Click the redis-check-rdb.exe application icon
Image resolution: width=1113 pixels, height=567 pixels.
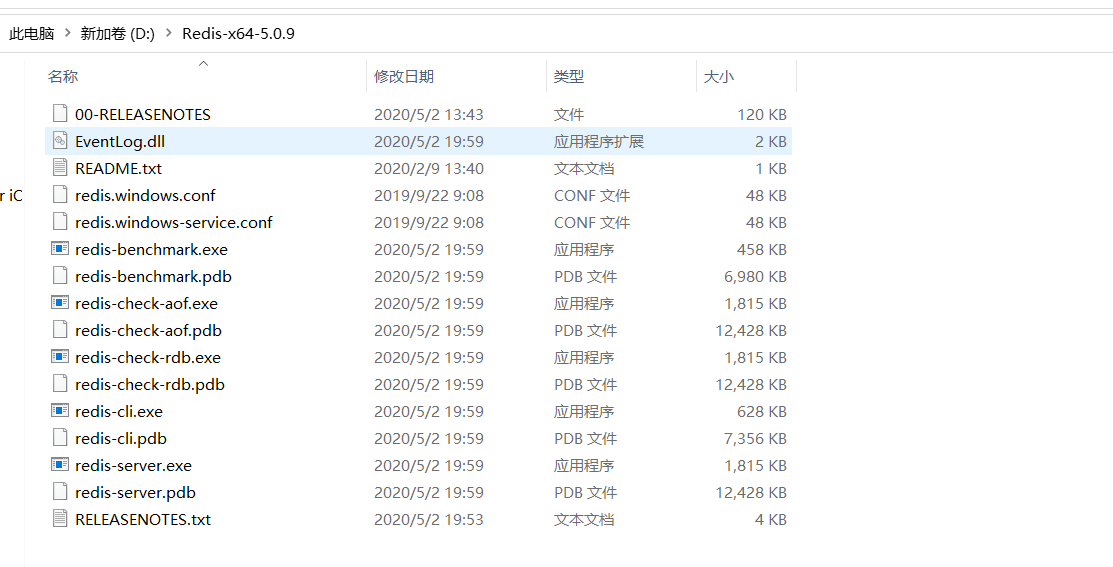point(60,356)
